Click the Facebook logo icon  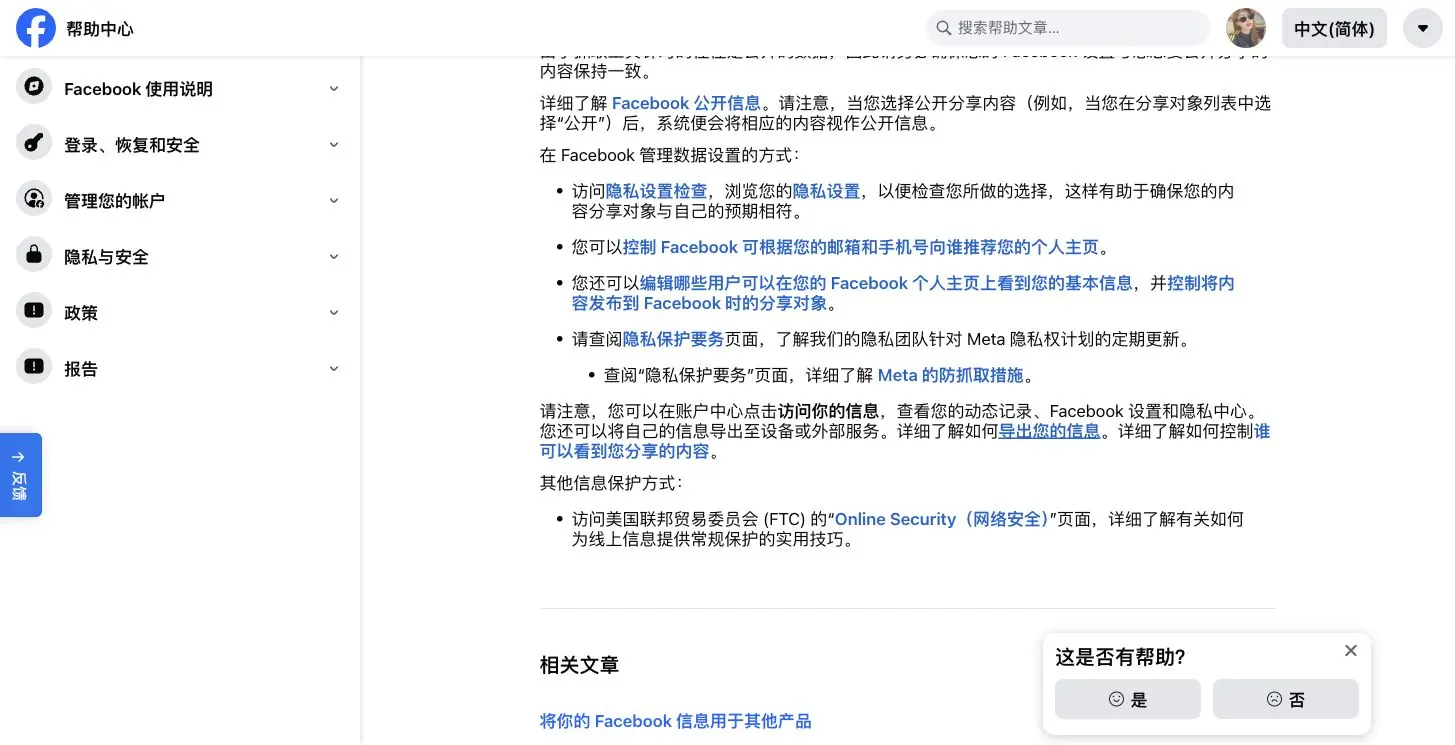(x=36, y=28)
